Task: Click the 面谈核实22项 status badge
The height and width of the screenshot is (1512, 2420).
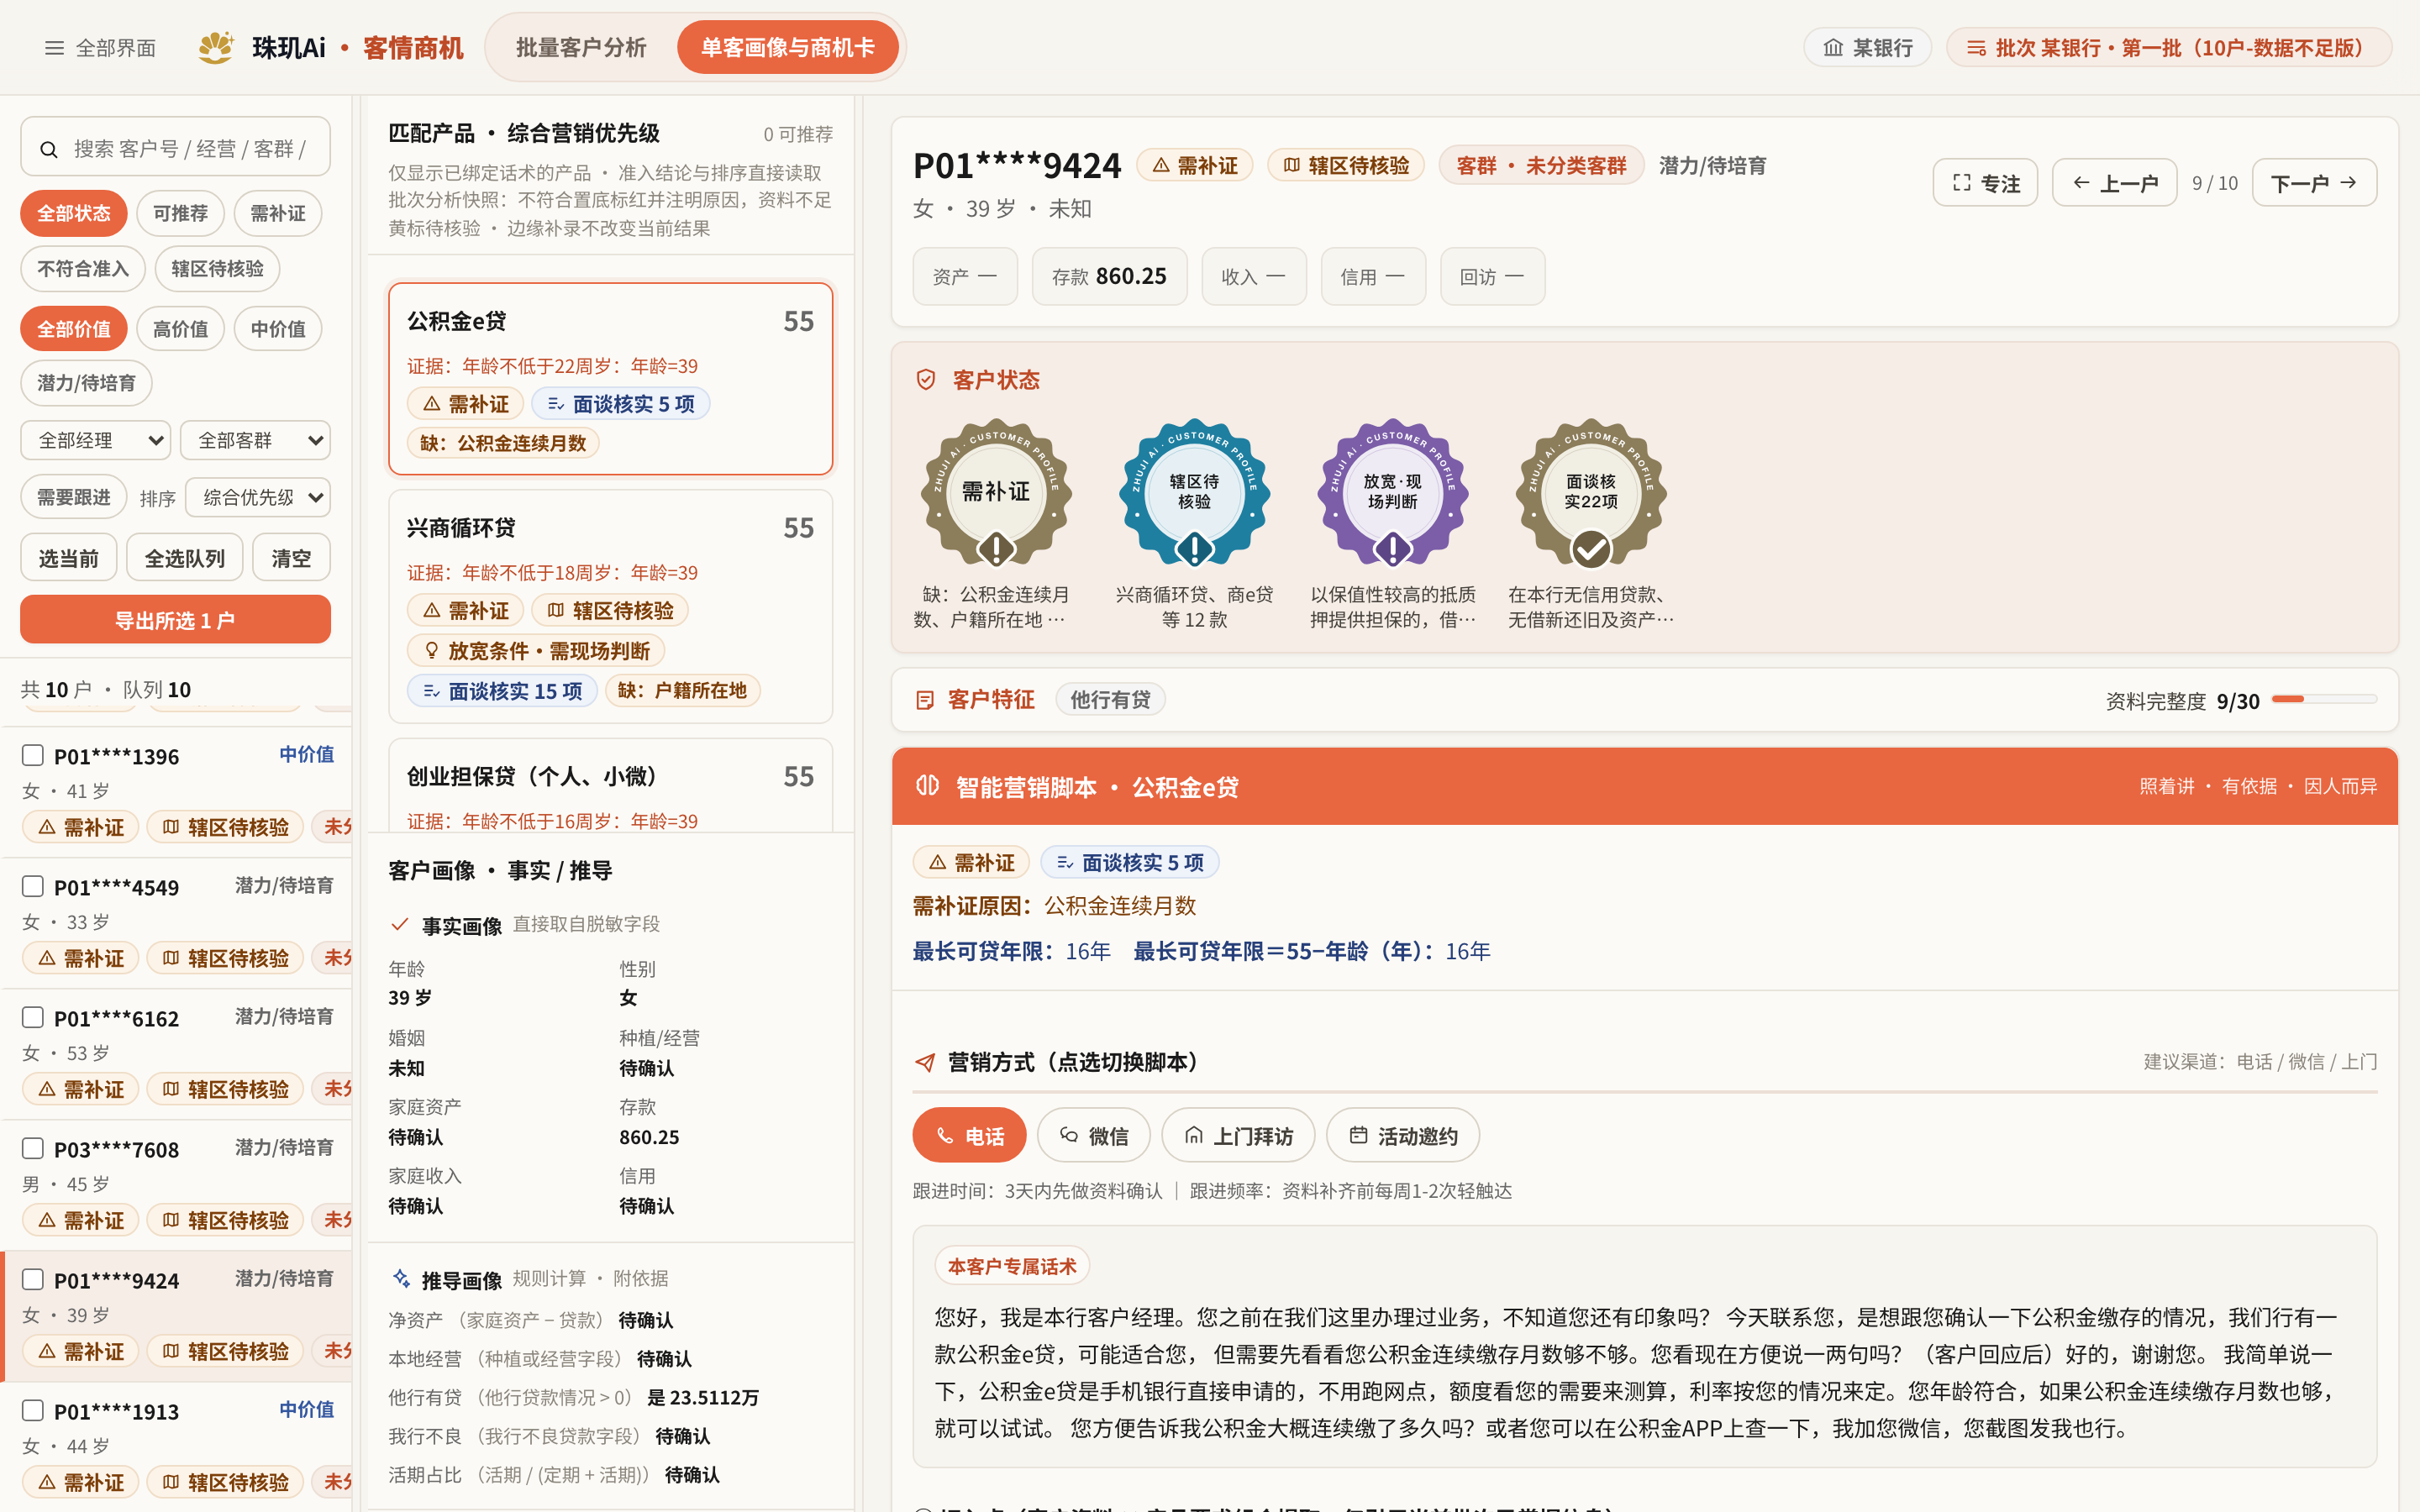Action: point(1590,492)
